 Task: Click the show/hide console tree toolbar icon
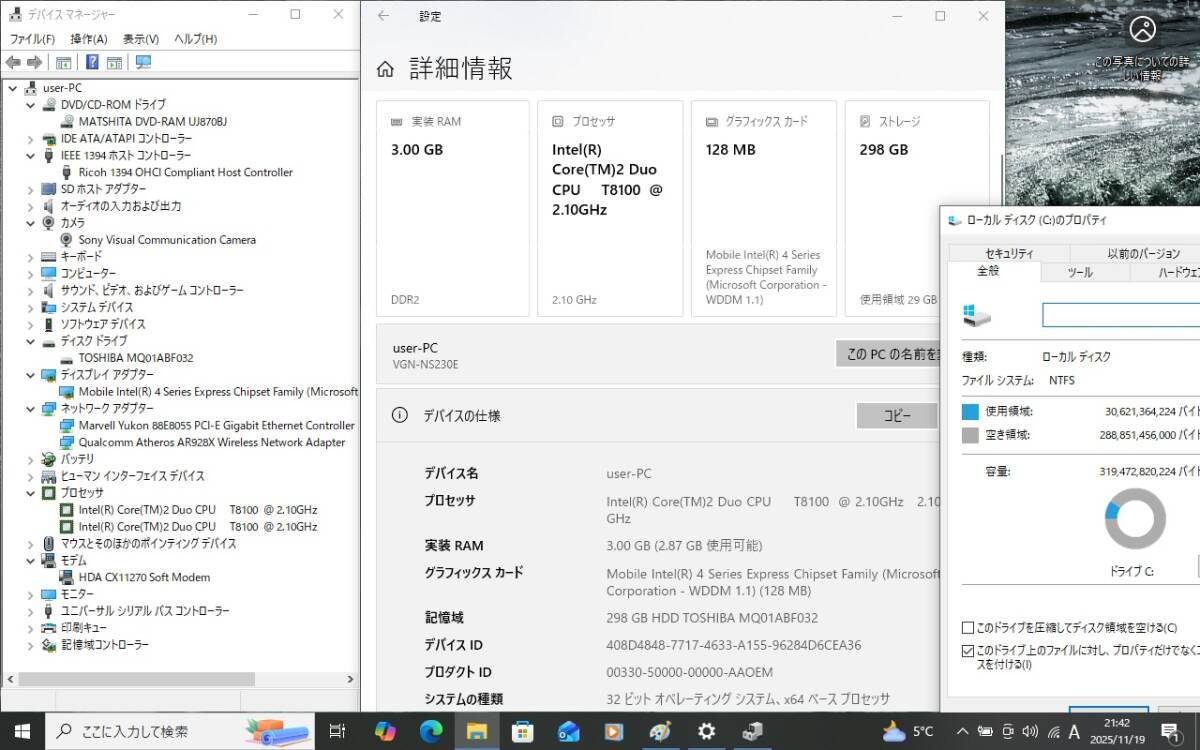pyautogui.click(x=65, y=62)
